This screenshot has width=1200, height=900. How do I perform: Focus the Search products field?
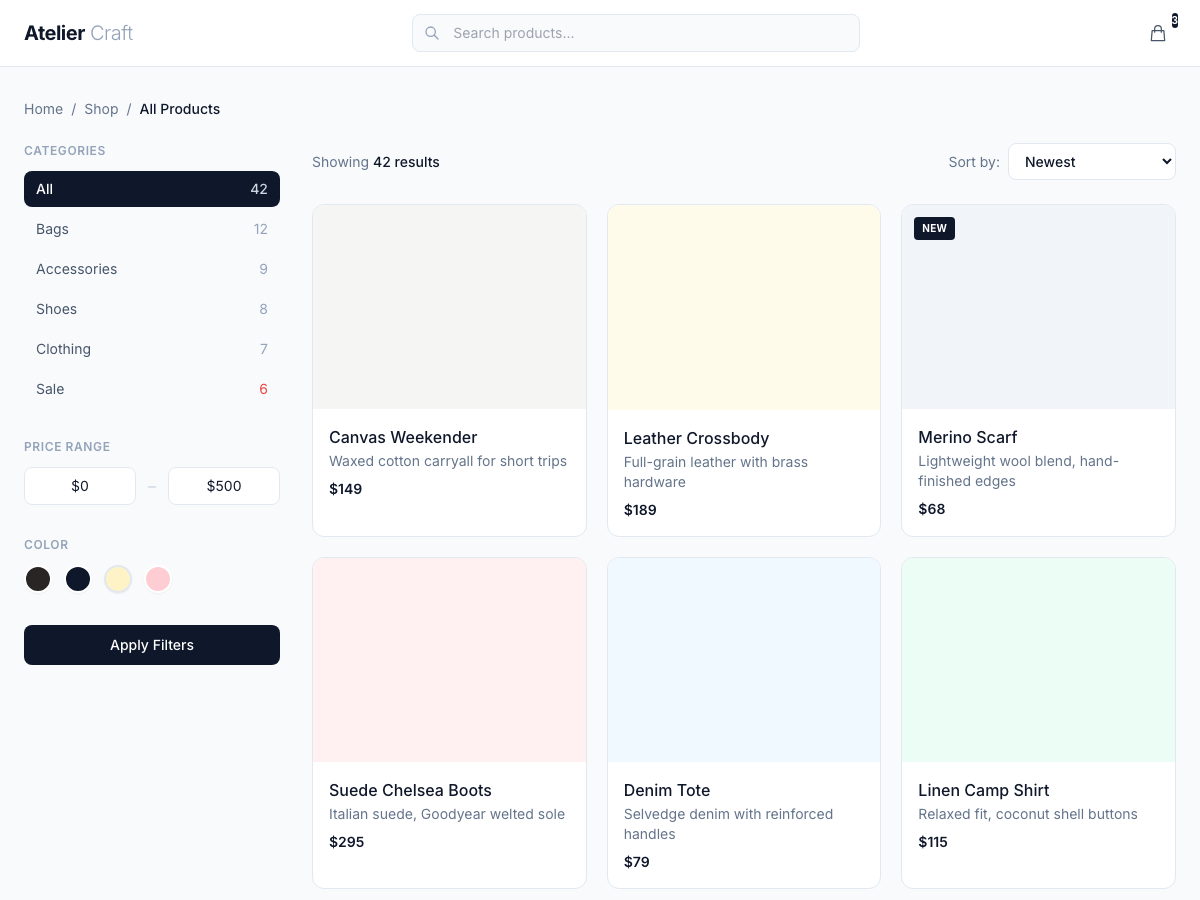(x=636, y=33)
